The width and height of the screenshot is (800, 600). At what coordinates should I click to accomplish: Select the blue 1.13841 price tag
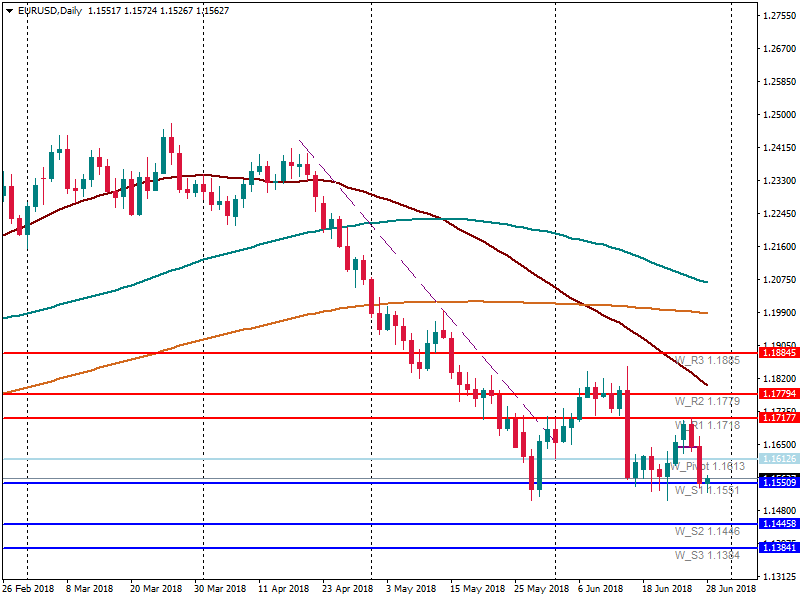click(x=779, y=548)
